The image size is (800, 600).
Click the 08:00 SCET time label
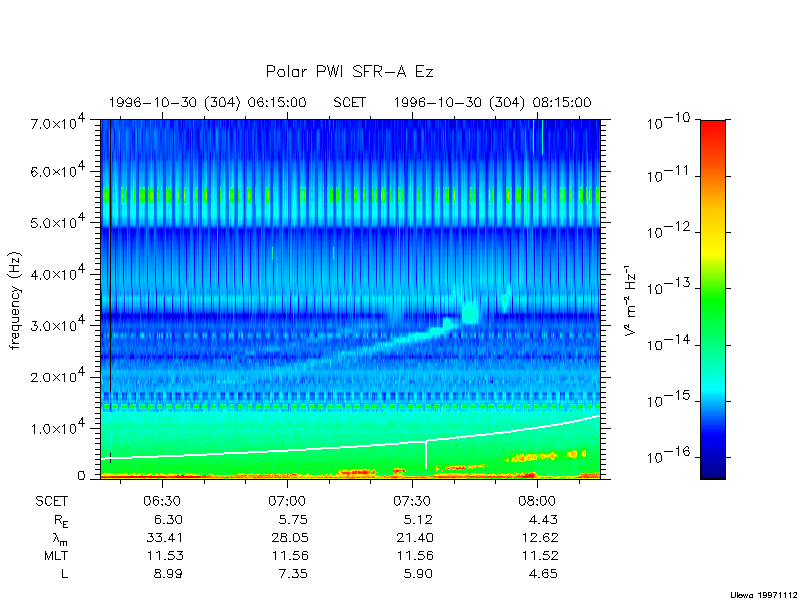pos(537,501)
